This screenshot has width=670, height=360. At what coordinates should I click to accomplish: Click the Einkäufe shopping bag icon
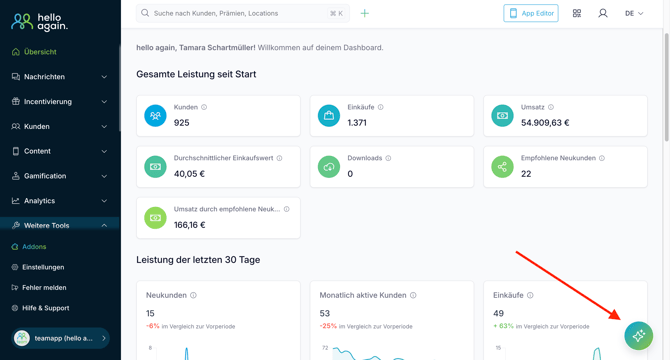(329, 116)
